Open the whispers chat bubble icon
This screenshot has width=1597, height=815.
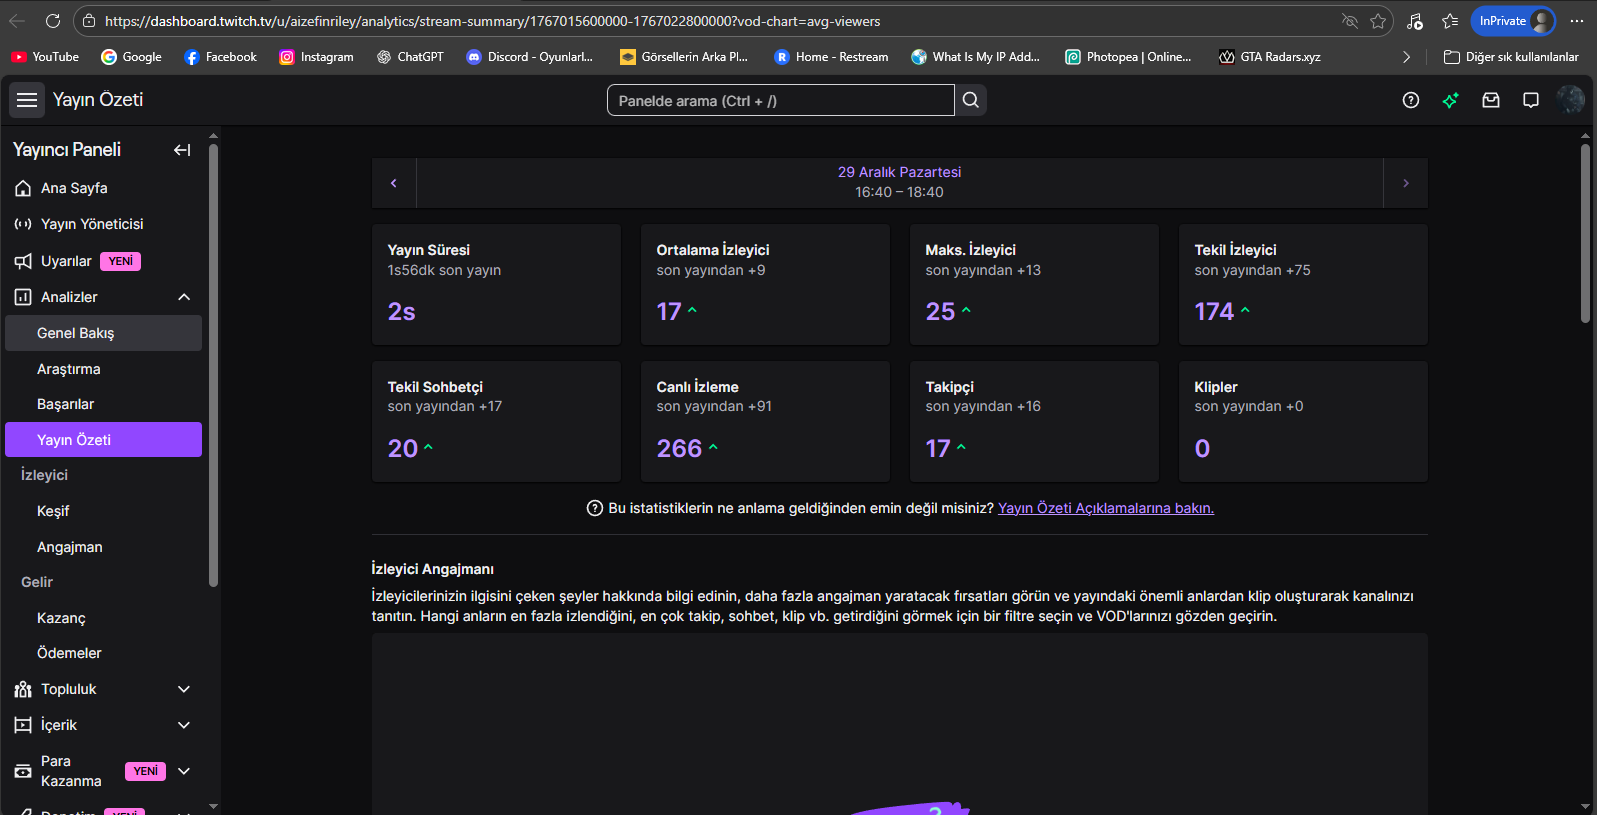1531,100
